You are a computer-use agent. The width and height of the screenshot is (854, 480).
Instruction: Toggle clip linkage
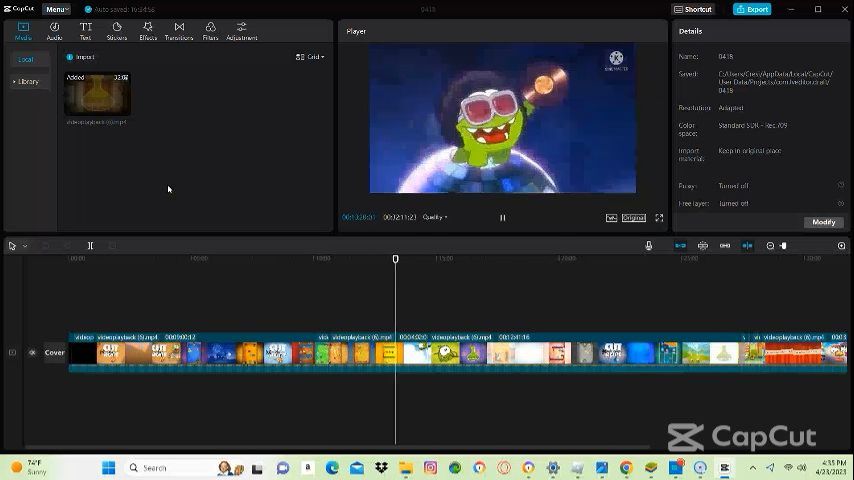[725, 246]
